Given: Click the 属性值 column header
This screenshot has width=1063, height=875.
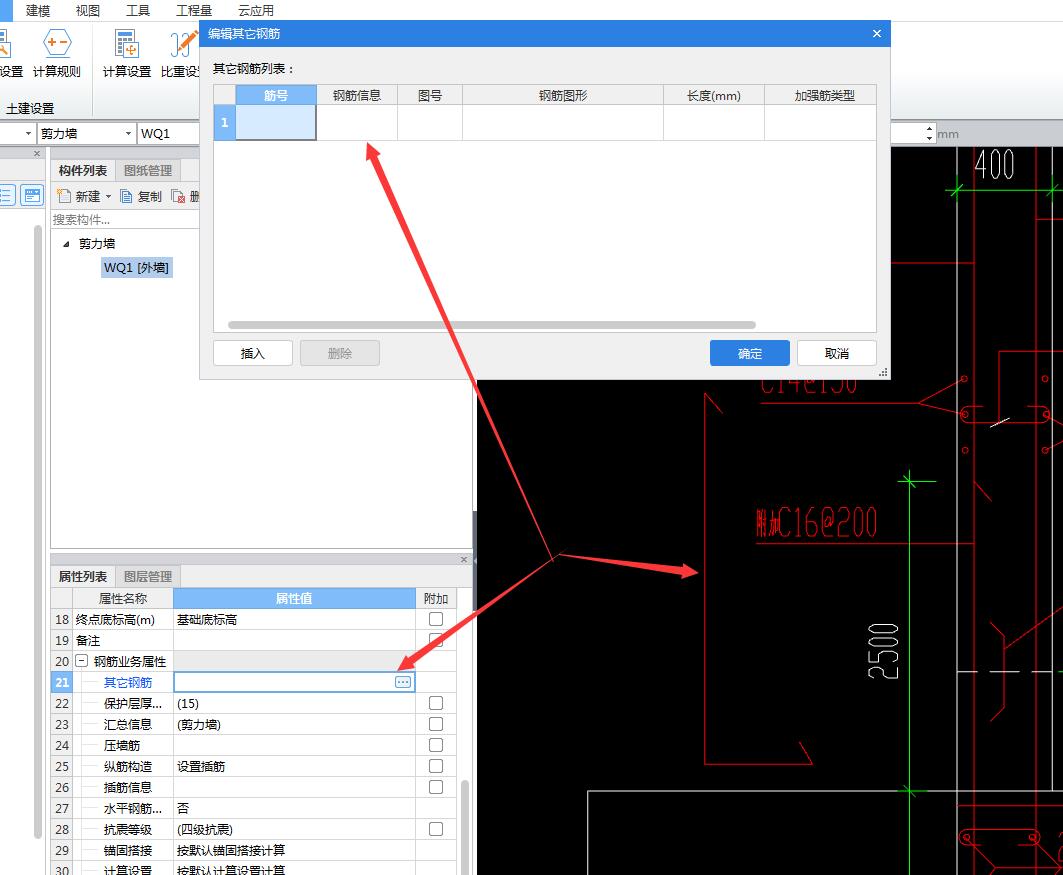Looking at the screenshot, I should [x=294, y=598].
